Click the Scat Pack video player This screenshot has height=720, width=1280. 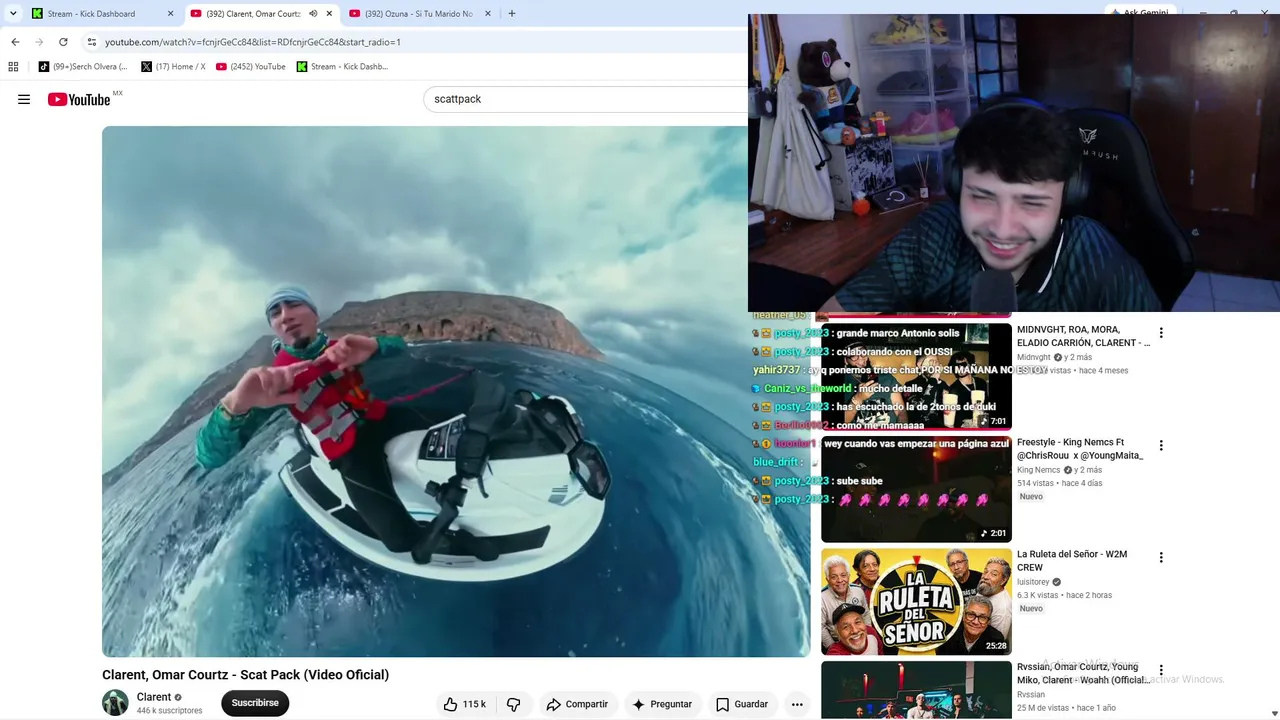(x=456, y=391)
